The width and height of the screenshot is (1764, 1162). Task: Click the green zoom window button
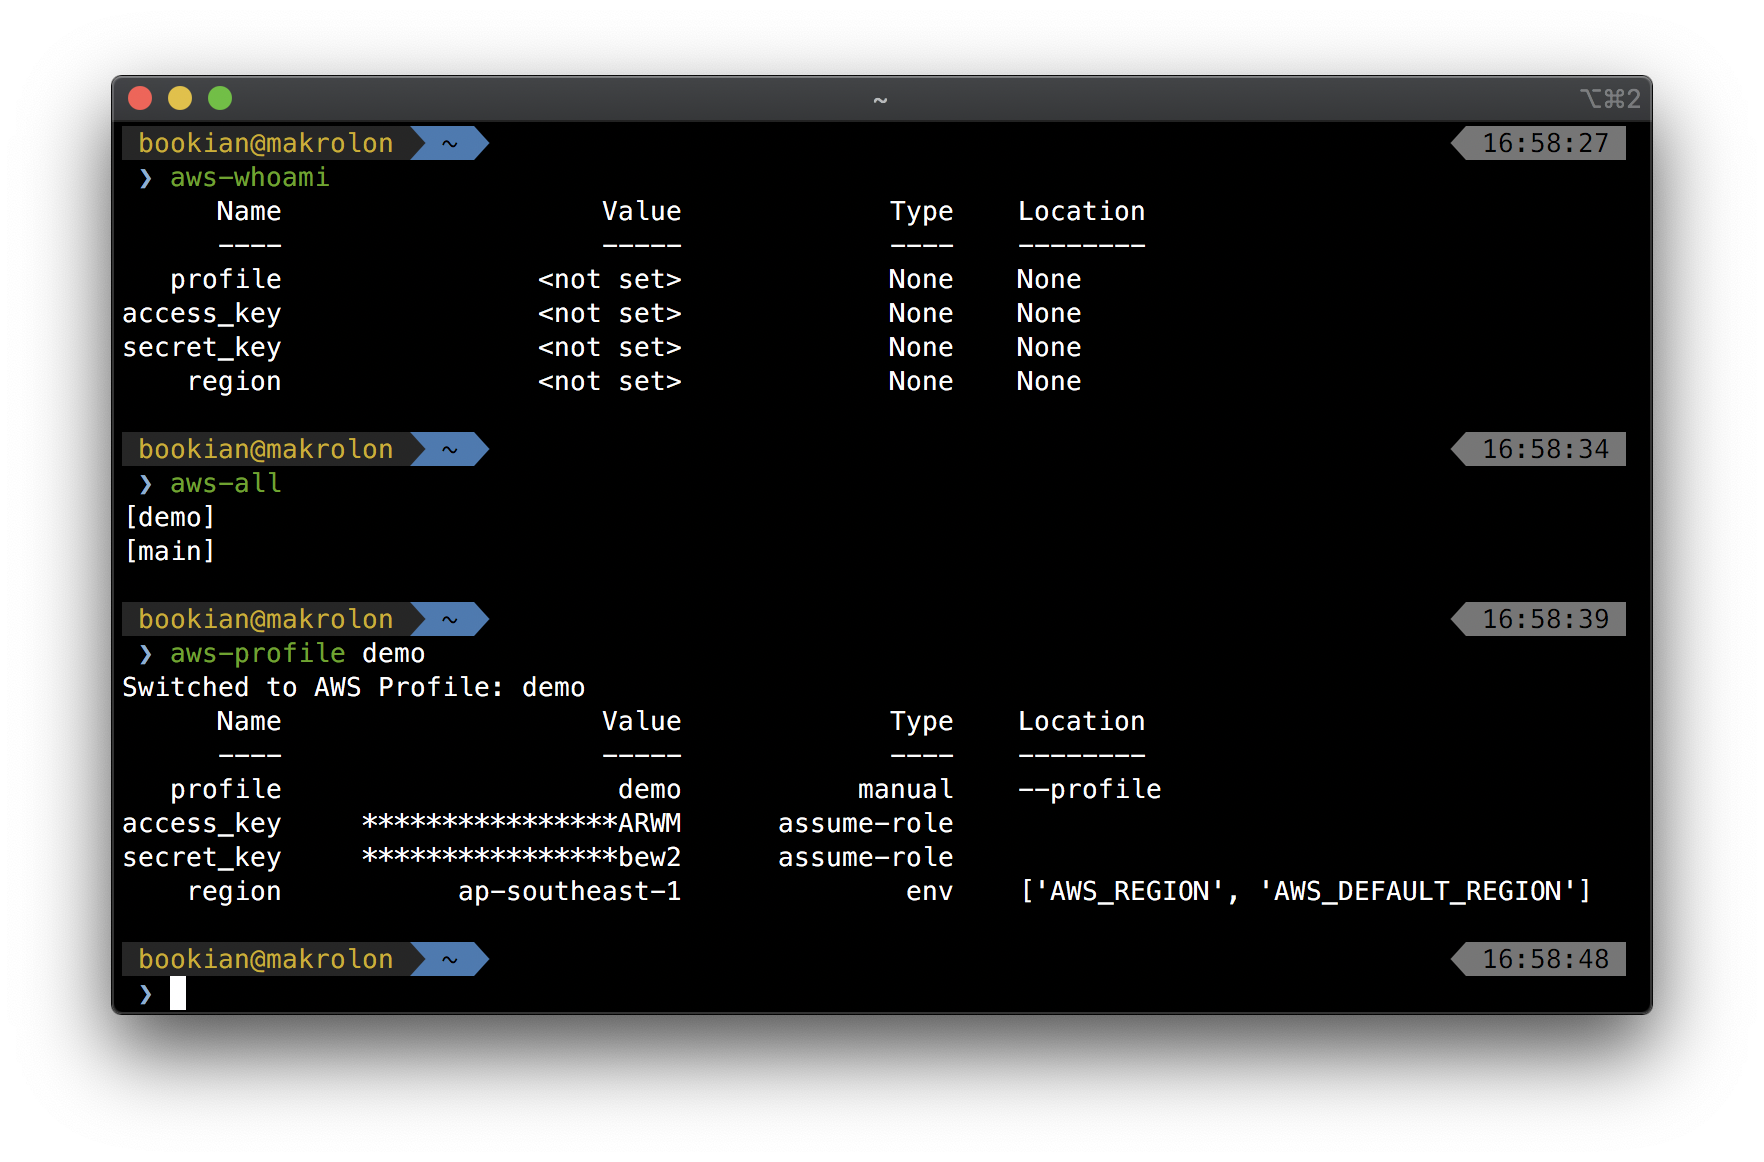tap(220, 98)
